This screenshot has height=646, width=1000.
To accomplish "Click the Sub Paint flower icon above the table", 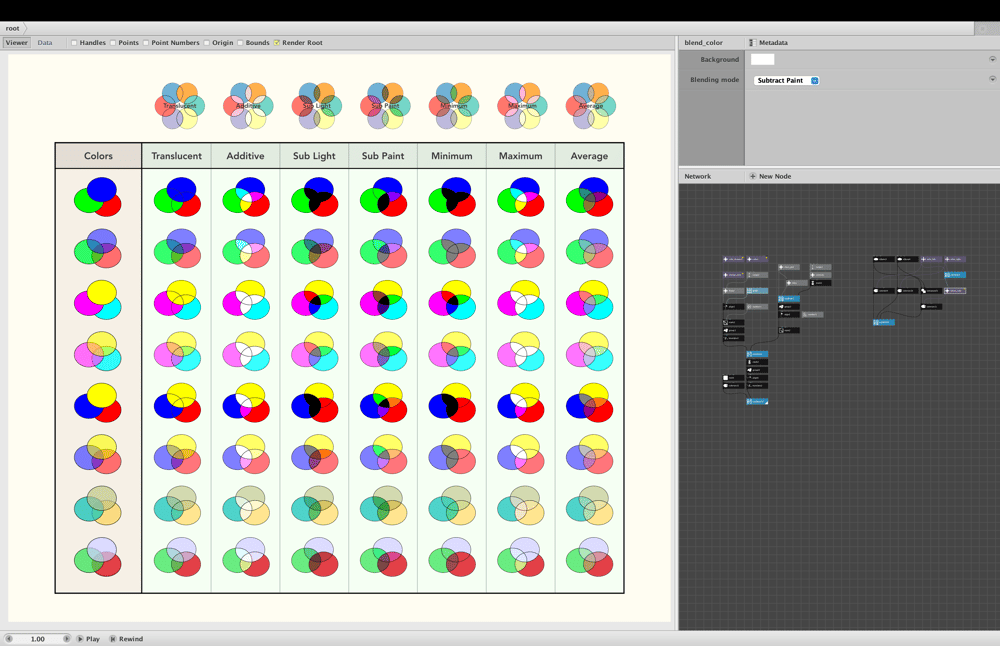I will point(385,105).
